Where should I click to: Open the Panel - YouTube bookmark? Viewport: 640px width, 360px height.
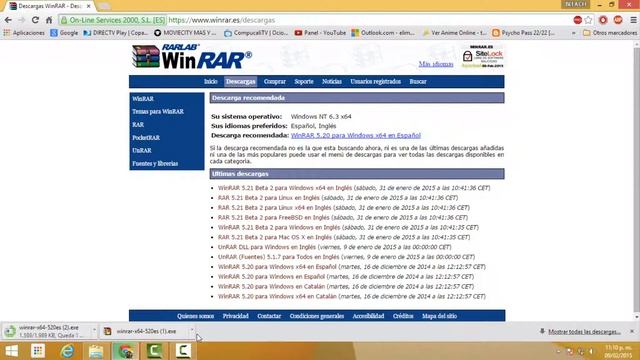tap(320, 33)
